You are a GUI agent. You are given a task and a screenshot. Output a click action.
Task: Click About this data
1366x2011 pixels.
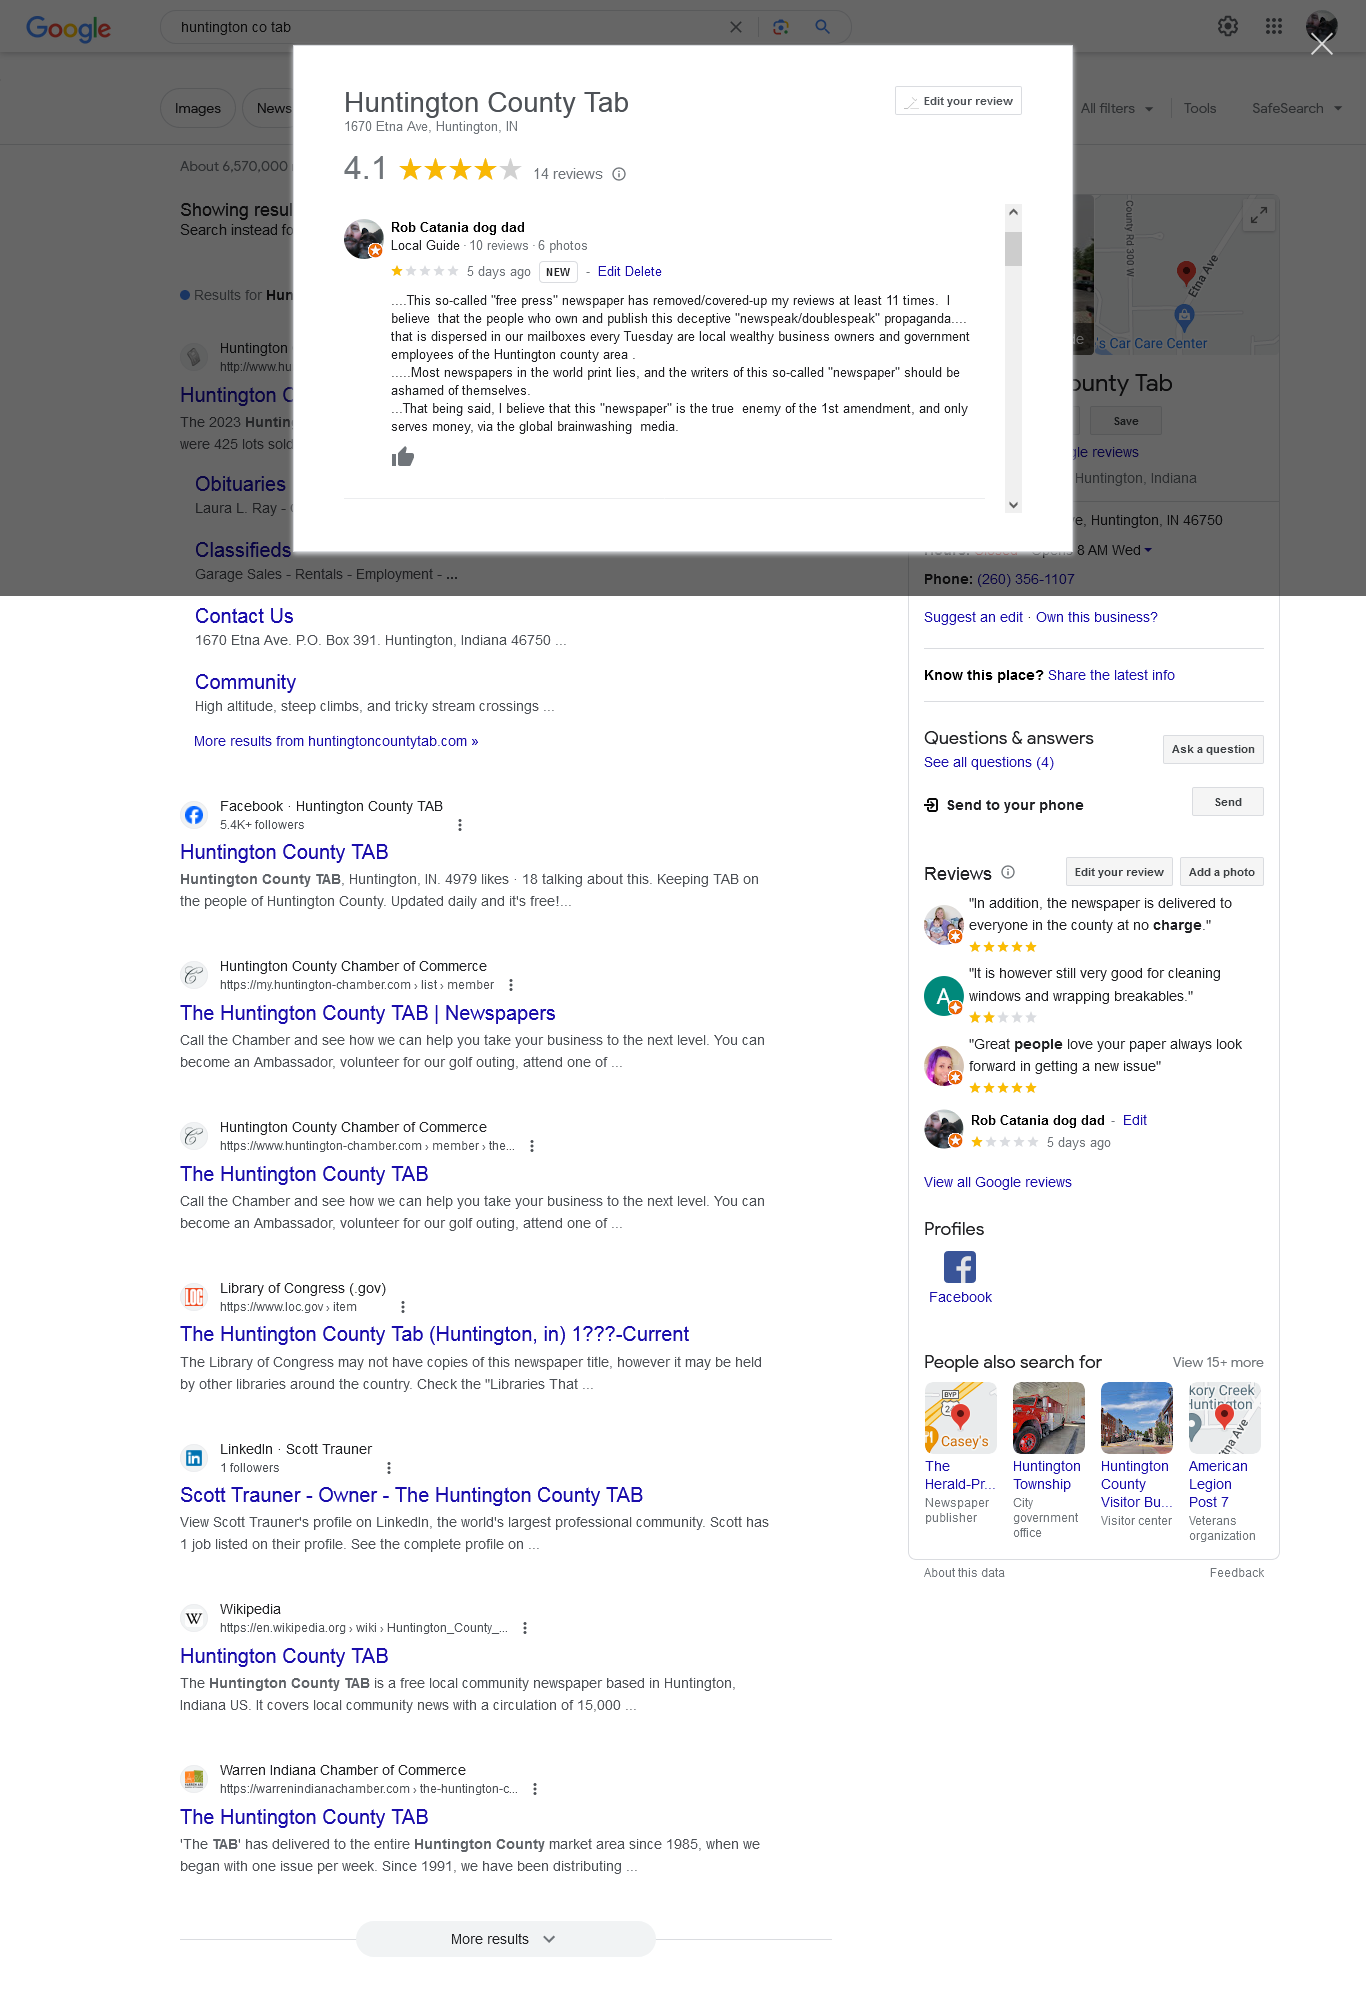tap(964, 1573)
